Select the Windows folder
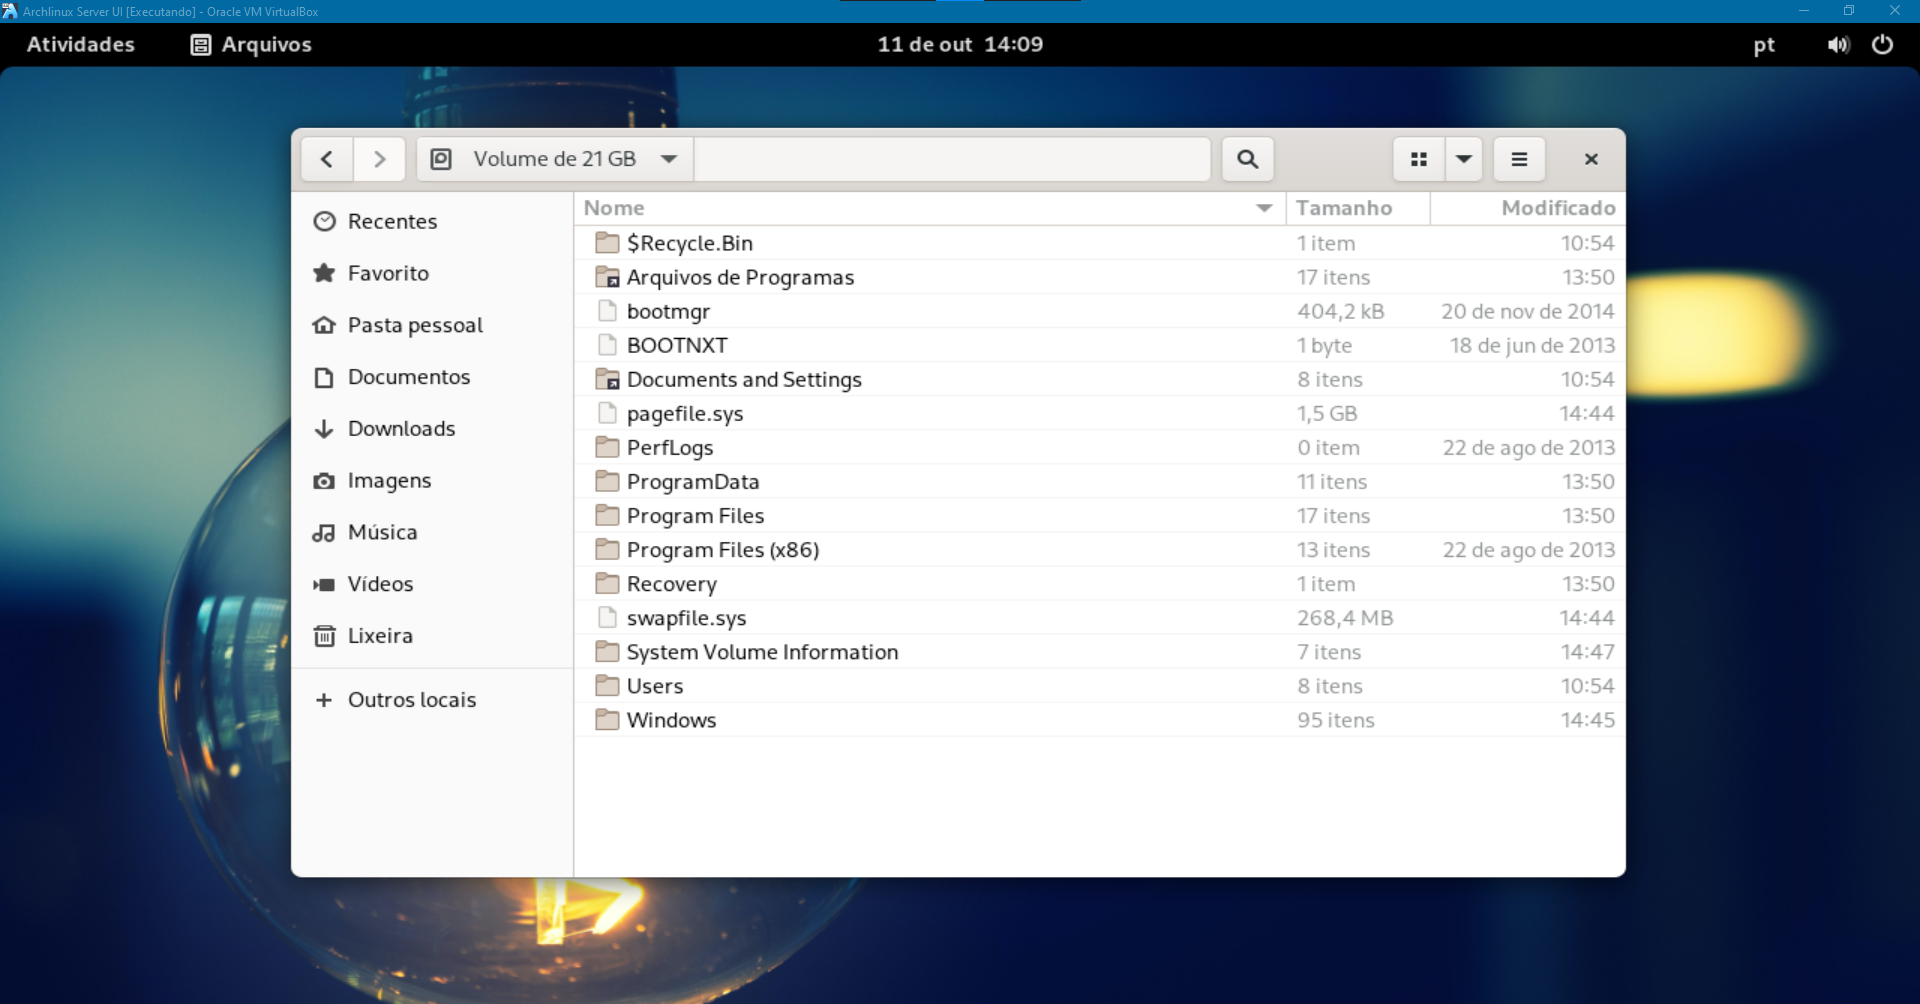1920x1004 pixels. (671, 720)
